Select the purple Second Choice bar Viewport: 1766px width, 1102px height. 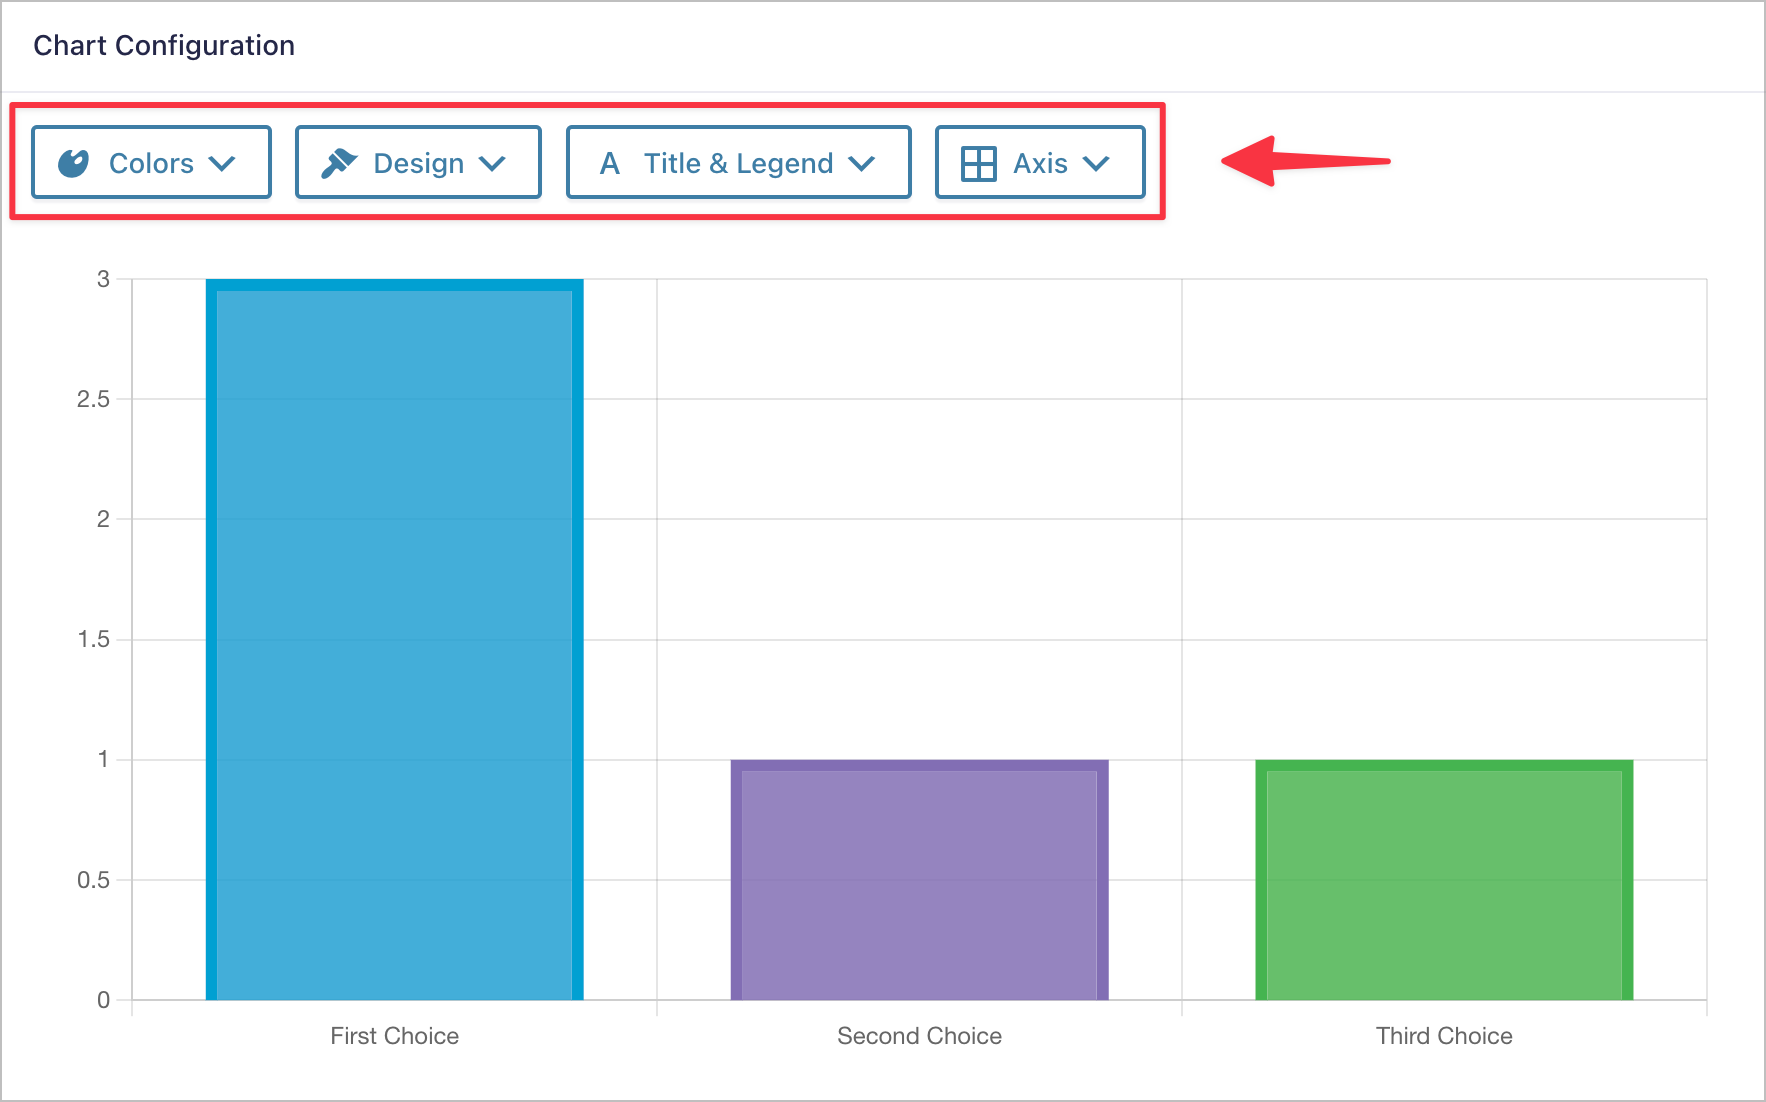tap(919, 880)
